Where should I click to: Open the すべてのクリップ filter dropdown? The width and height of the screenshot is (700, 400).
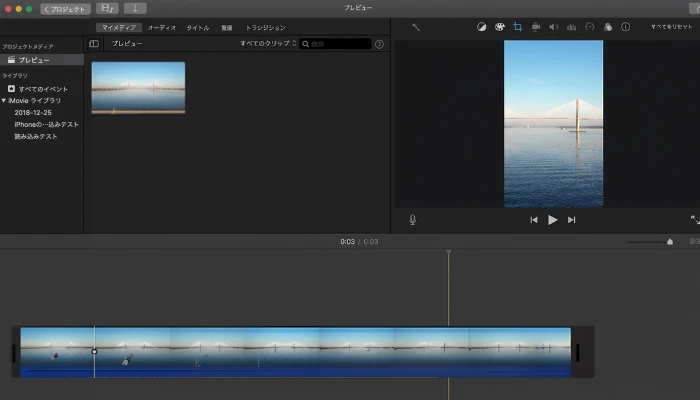[268, 44]
